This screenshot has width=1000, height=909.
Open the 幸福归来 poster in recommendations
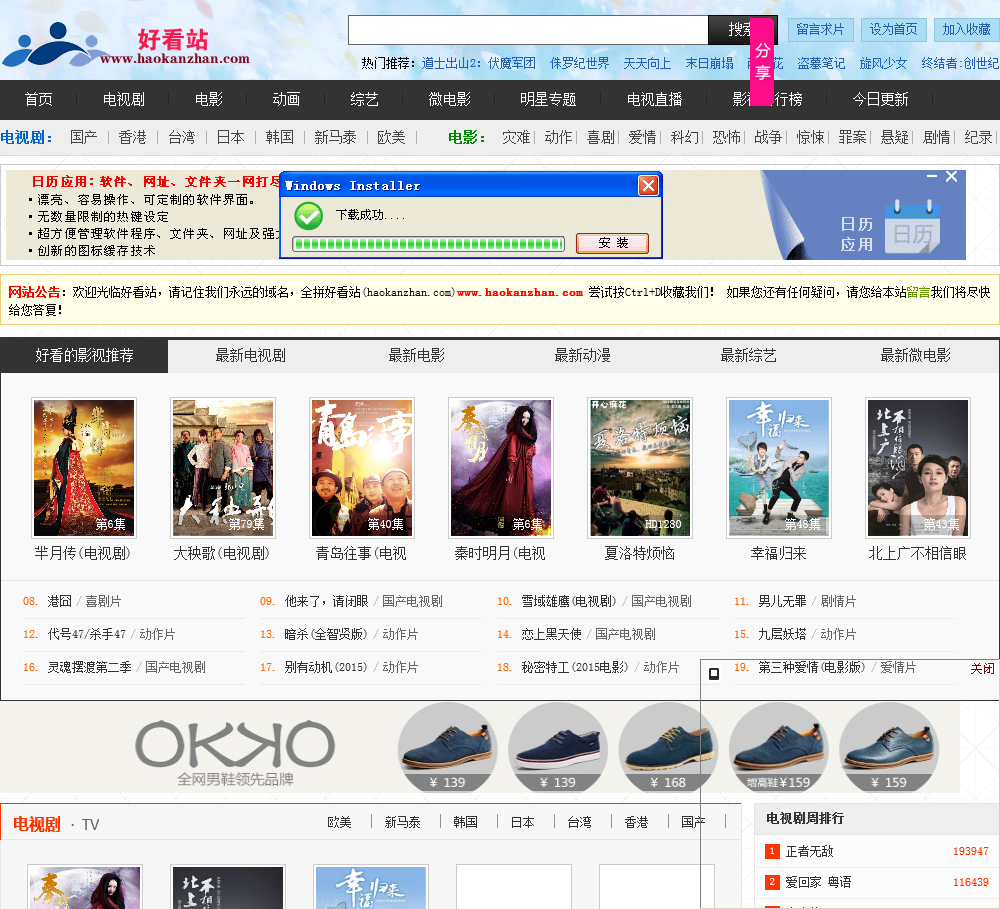click(779, 468)
